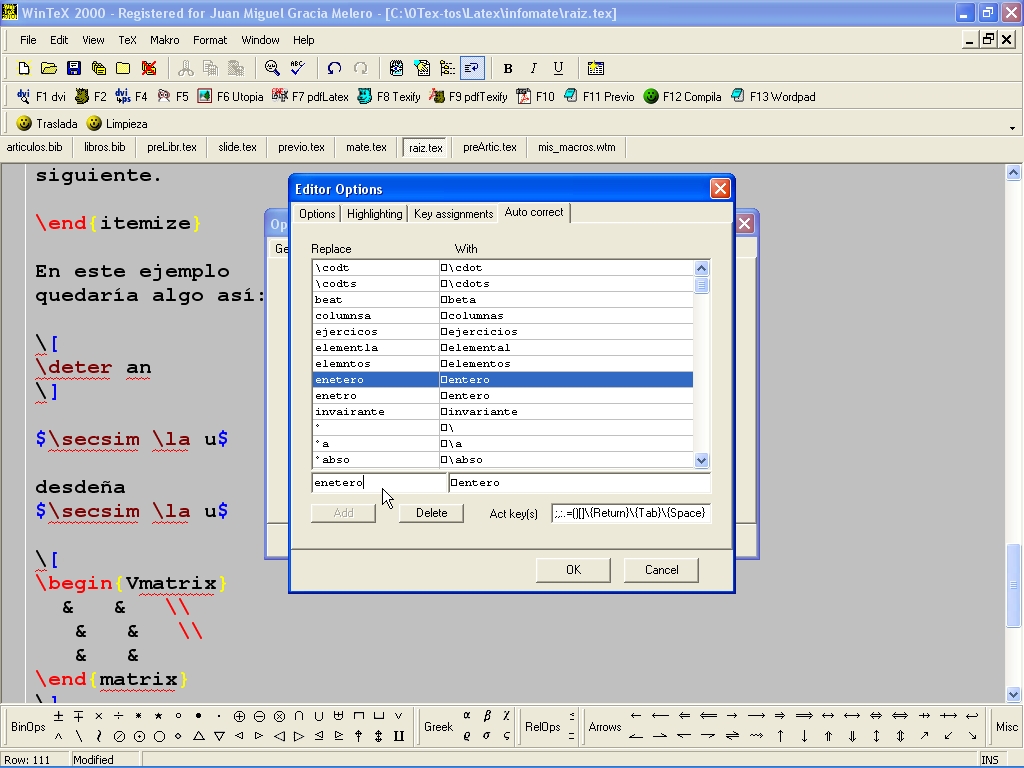Toggle italic formatting
The height and width of the screenshot is (768, 1024).
point(534,68)
